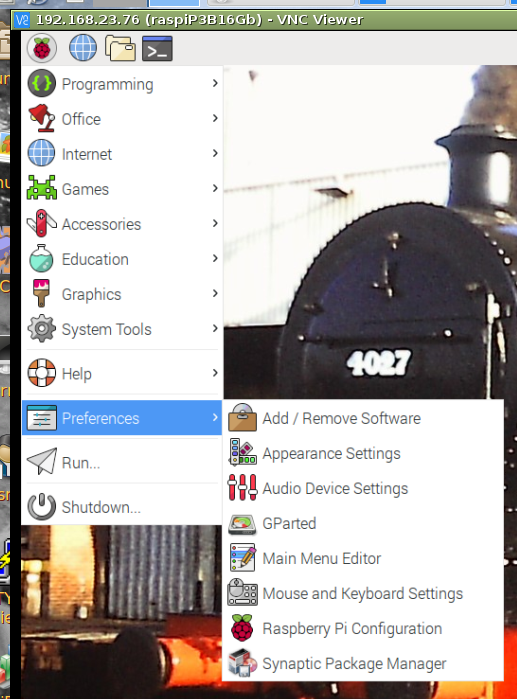Screen dimensions: 517x699
Task: Open Audio Device Settings
Action: (x=363, y=488)
